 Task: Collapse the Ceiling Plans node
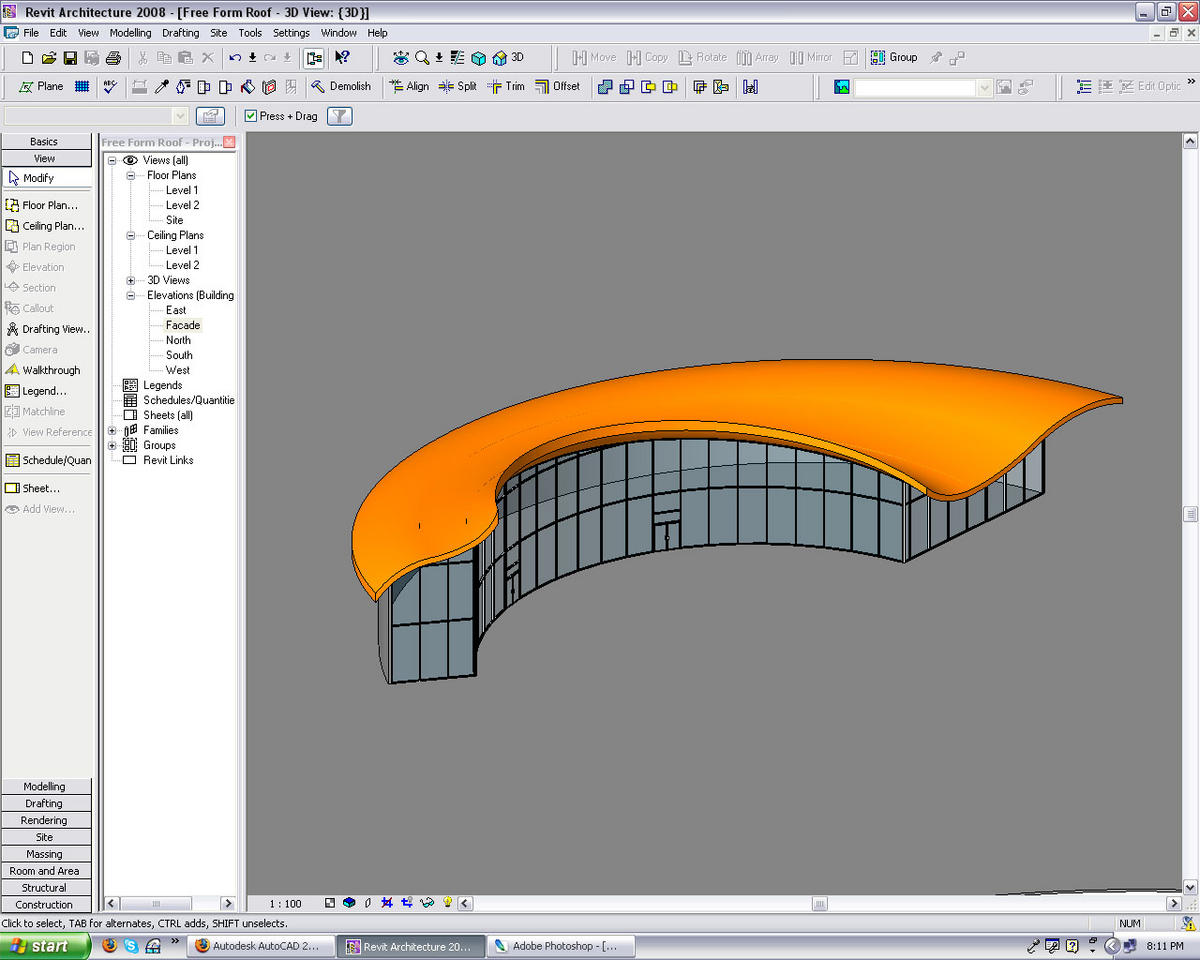130,235
